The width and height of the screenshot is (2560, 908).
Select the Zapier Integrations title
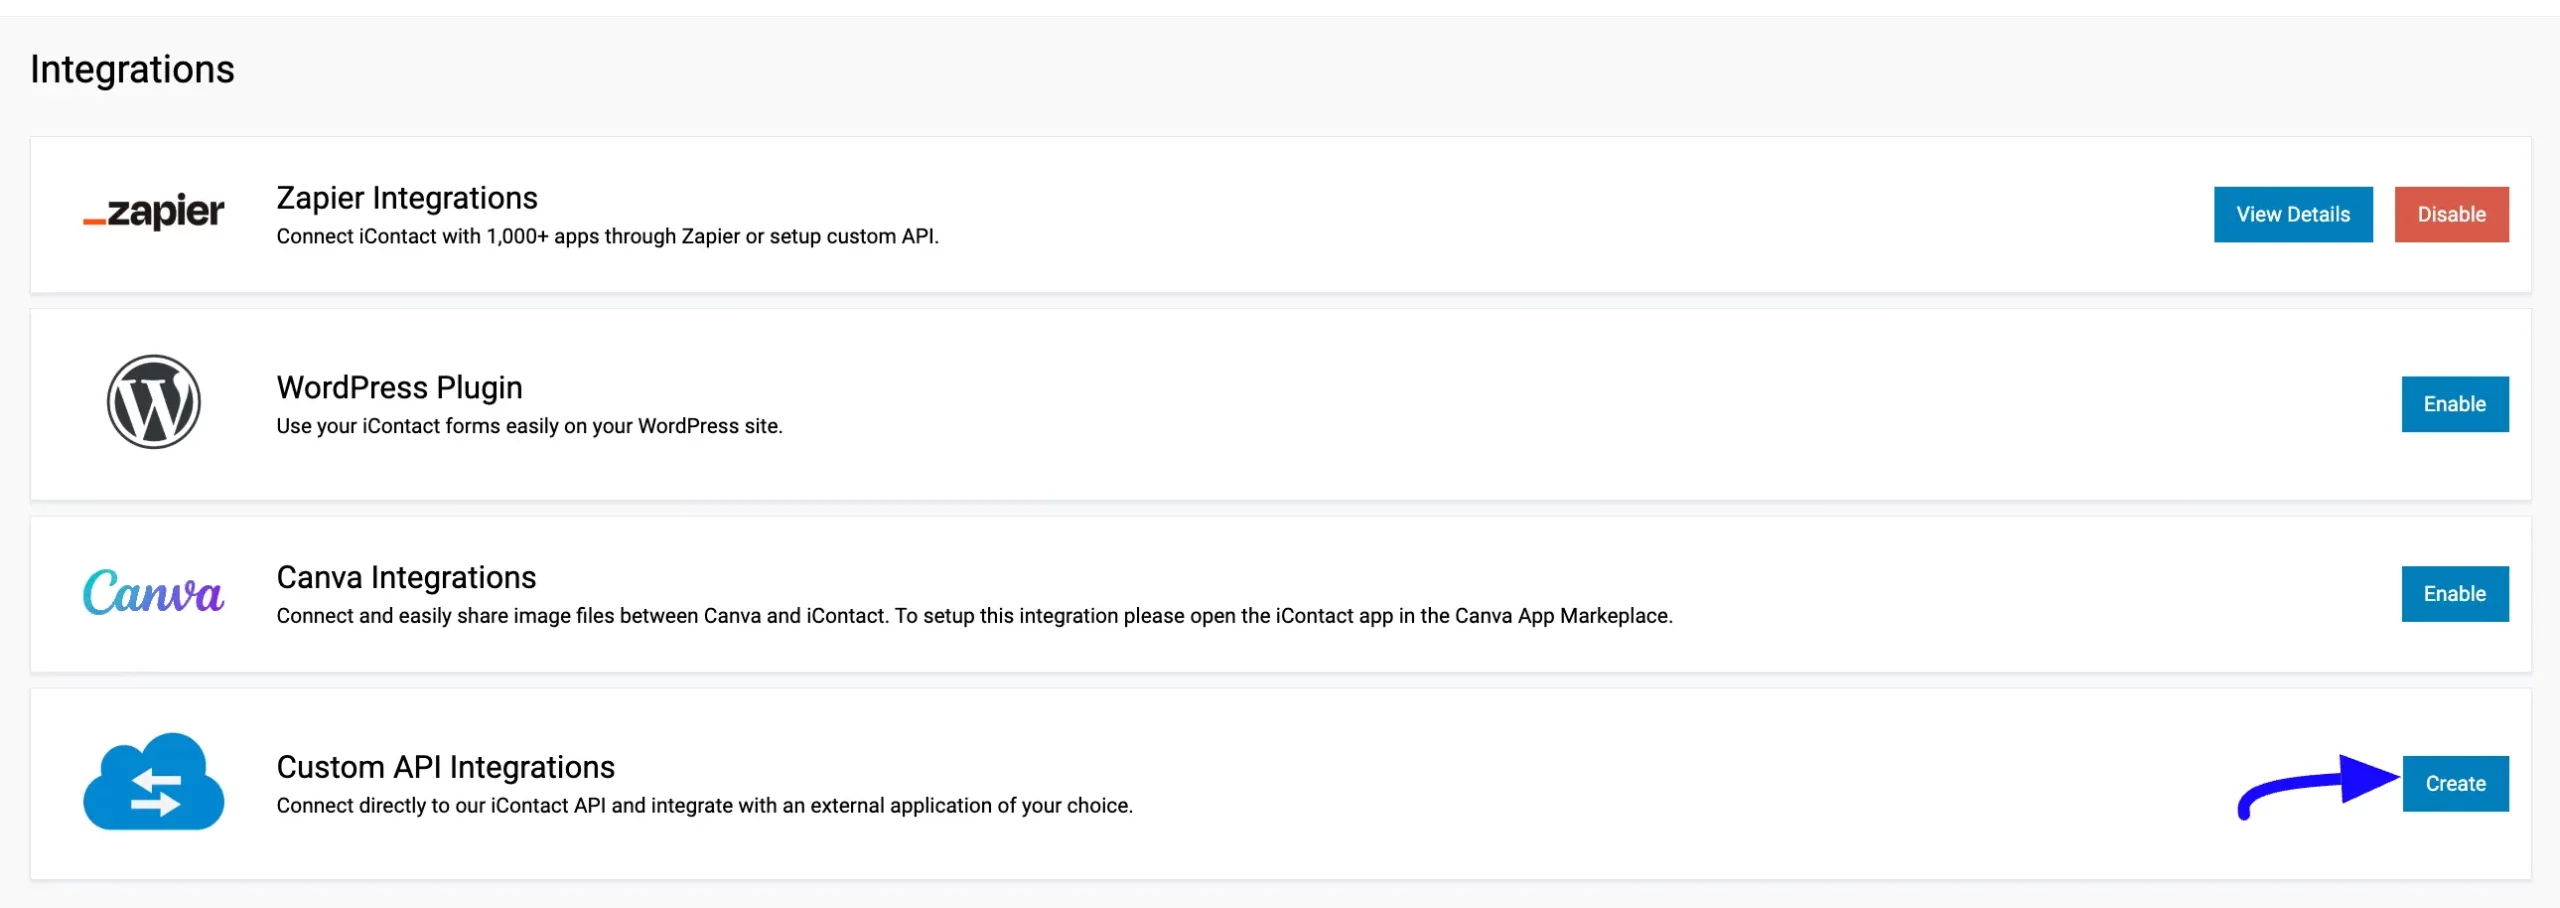coord(407,198)
